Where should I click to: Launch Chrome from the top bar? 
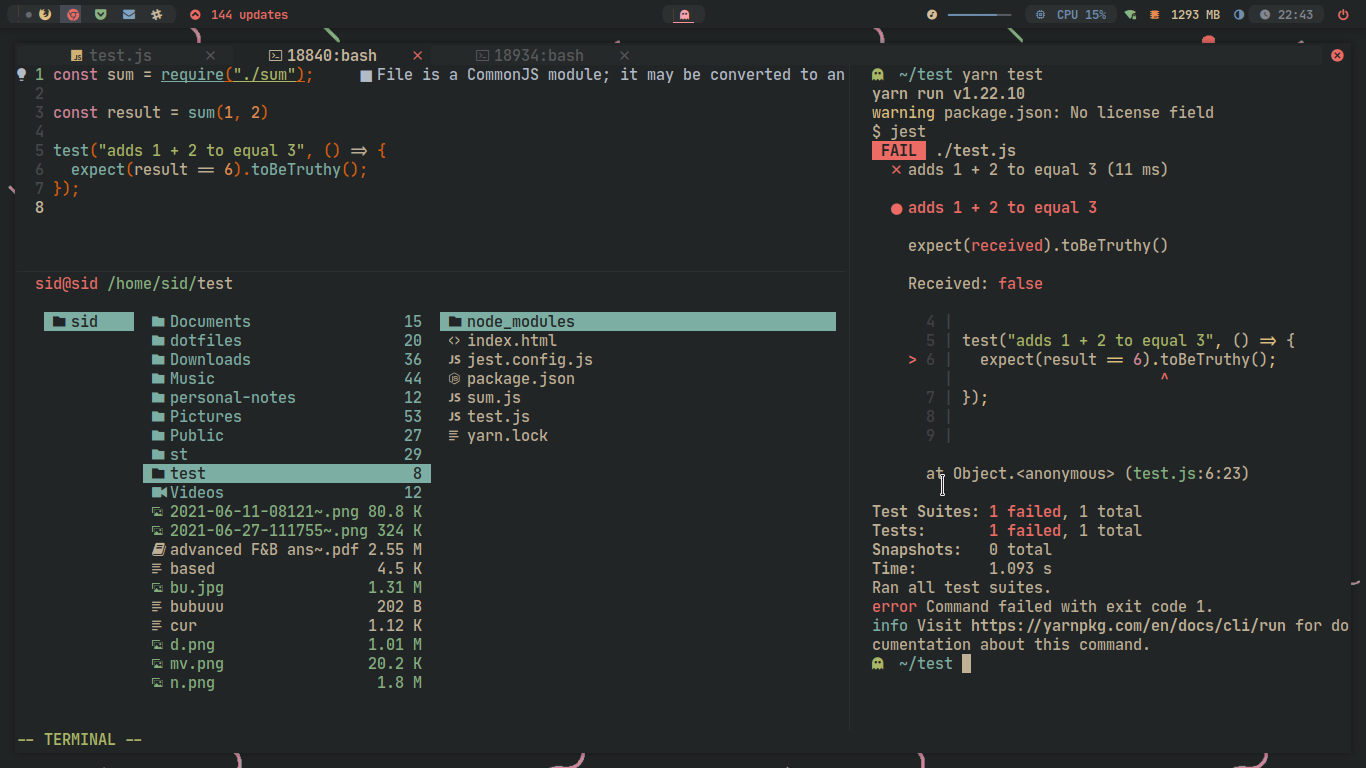point(71,15)
